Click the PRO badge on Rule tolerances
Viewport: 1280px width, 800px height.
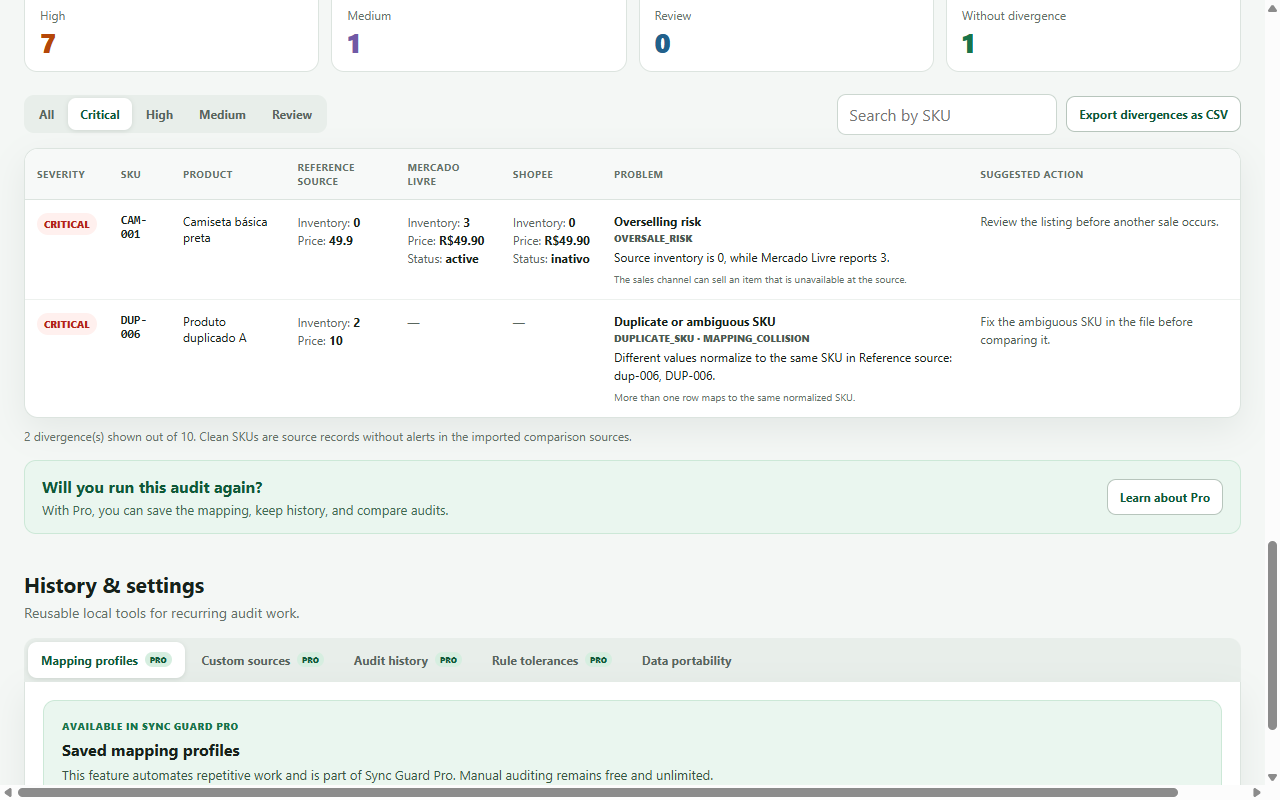(598, 660)
